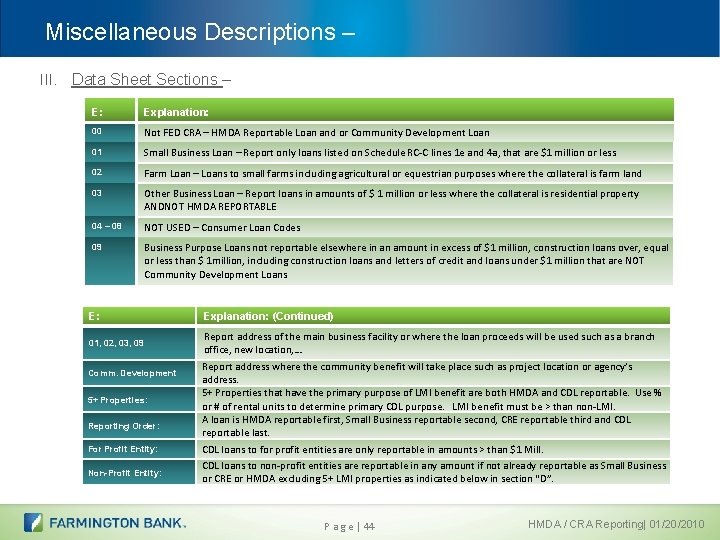Select code cell '03'
This screenshot has height=540, width=720.
point(110,200)
